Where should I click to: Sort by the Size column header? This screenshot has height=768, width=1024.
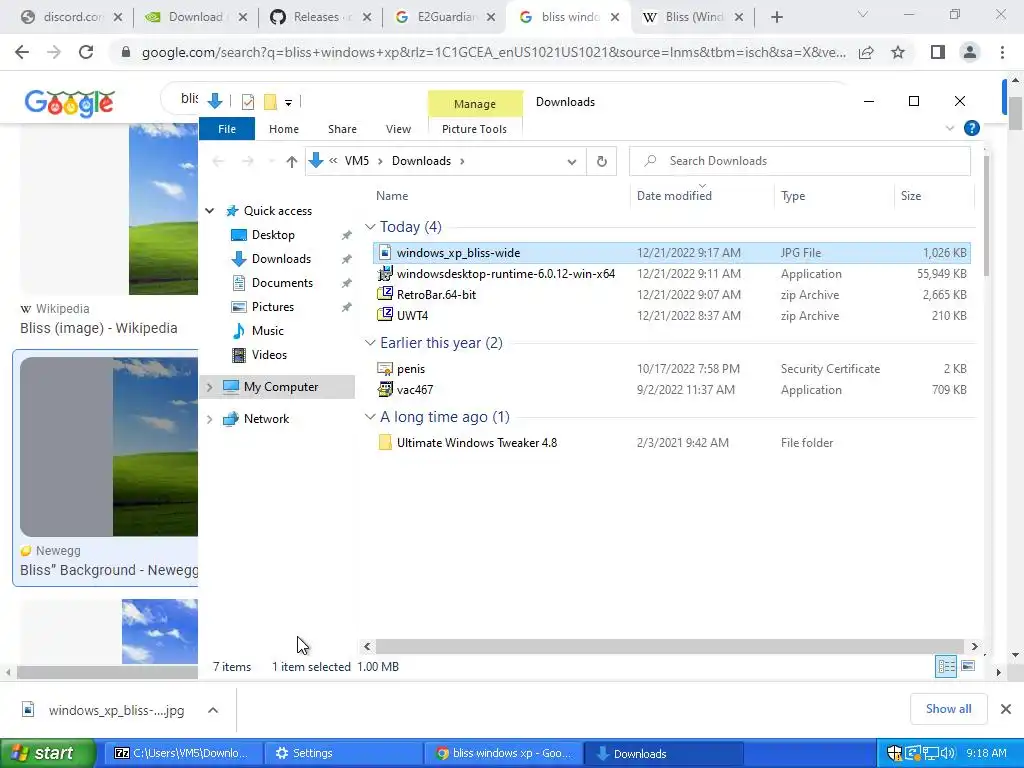(x=910, y=196)
